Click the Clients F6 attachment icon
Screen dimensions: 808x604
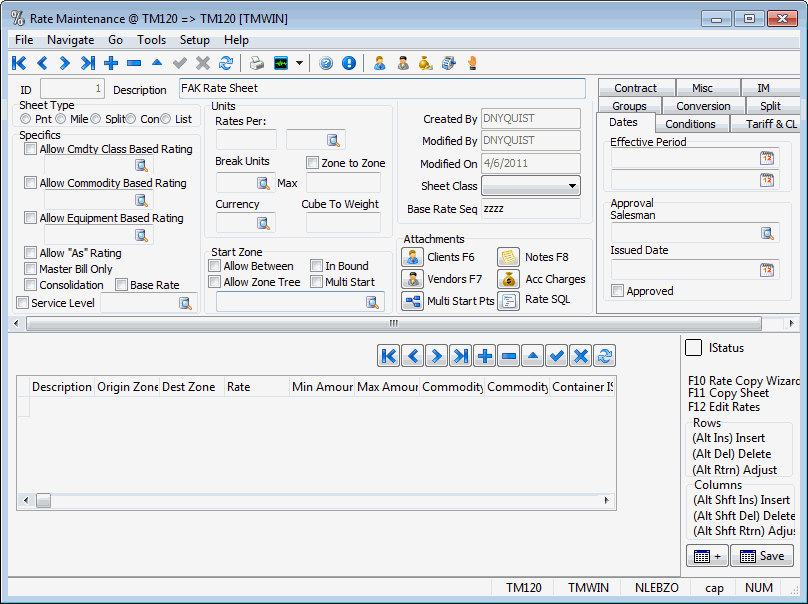click(412, 257)
